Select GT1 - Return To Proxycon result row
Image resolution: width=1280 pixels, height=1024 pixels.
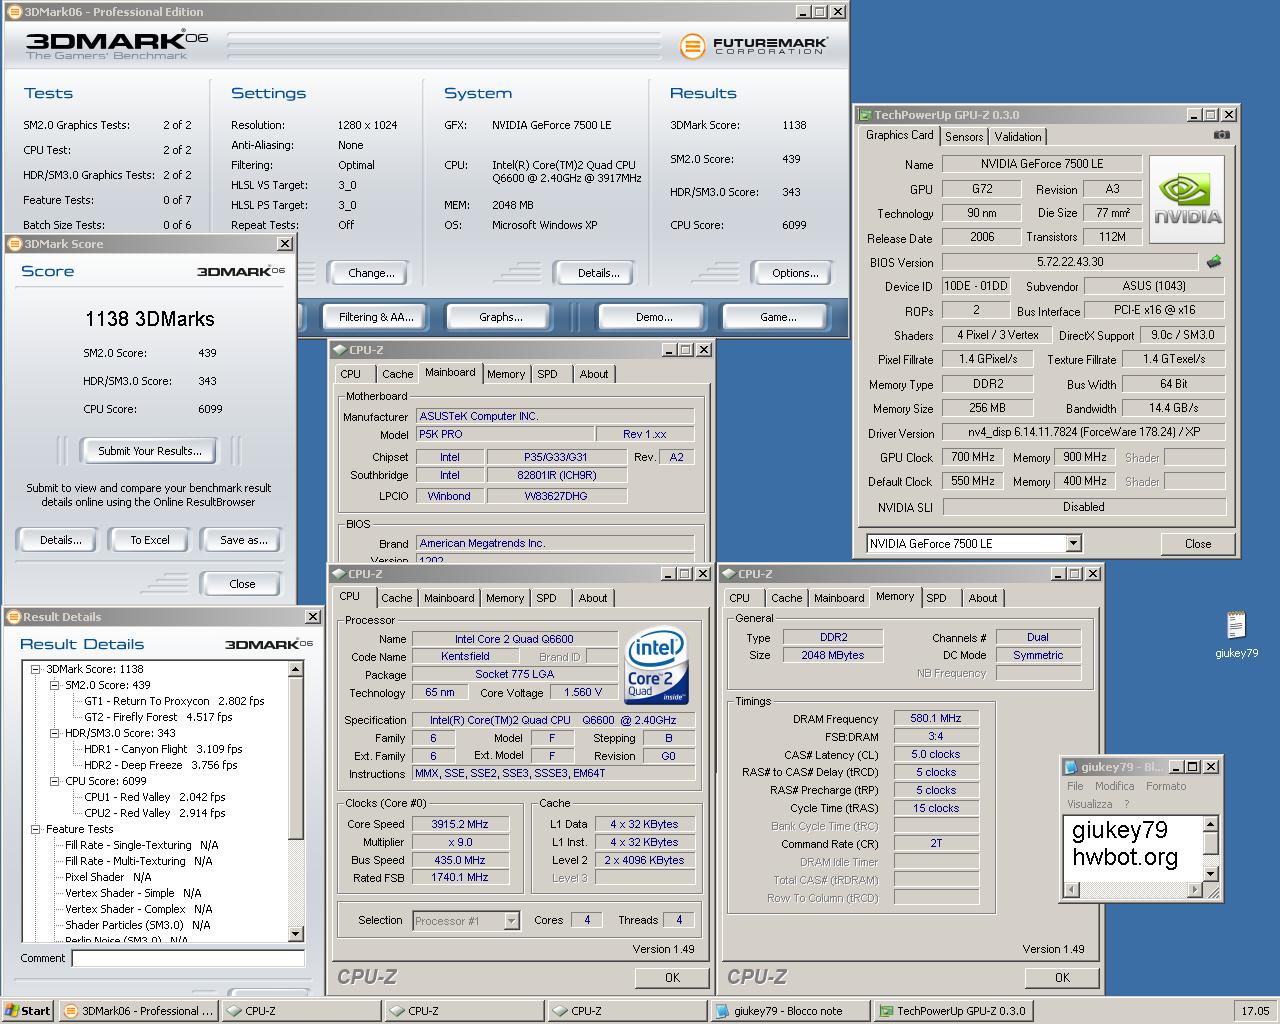pyautogui.click(x=175, y=701)
